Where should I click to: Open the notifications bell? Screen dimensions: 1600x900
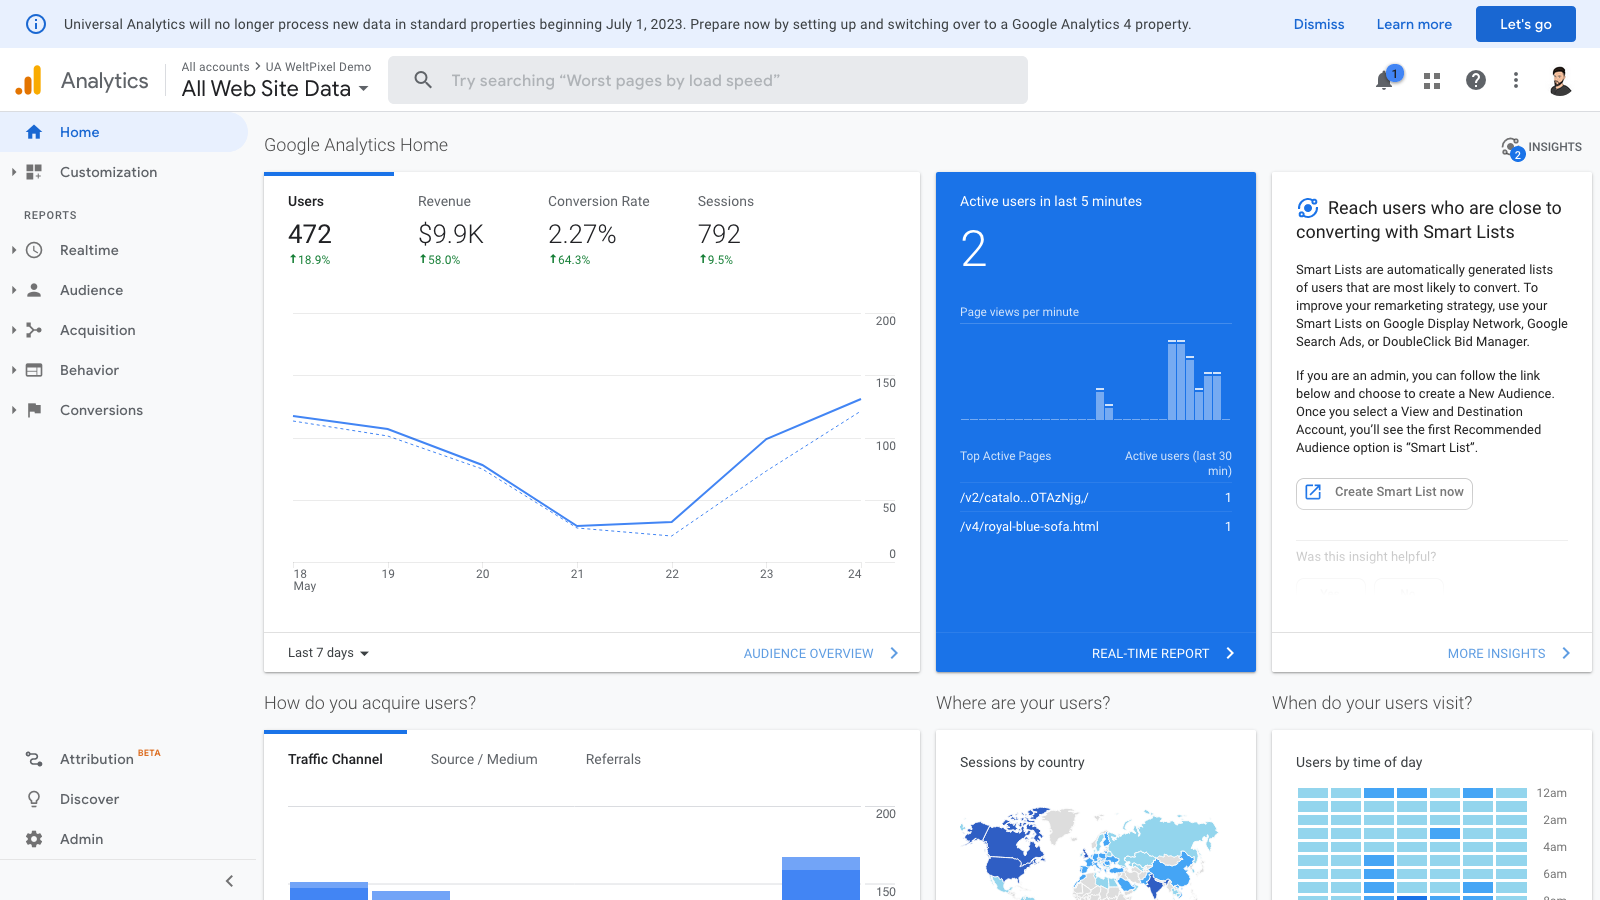tap(1385, 80)
